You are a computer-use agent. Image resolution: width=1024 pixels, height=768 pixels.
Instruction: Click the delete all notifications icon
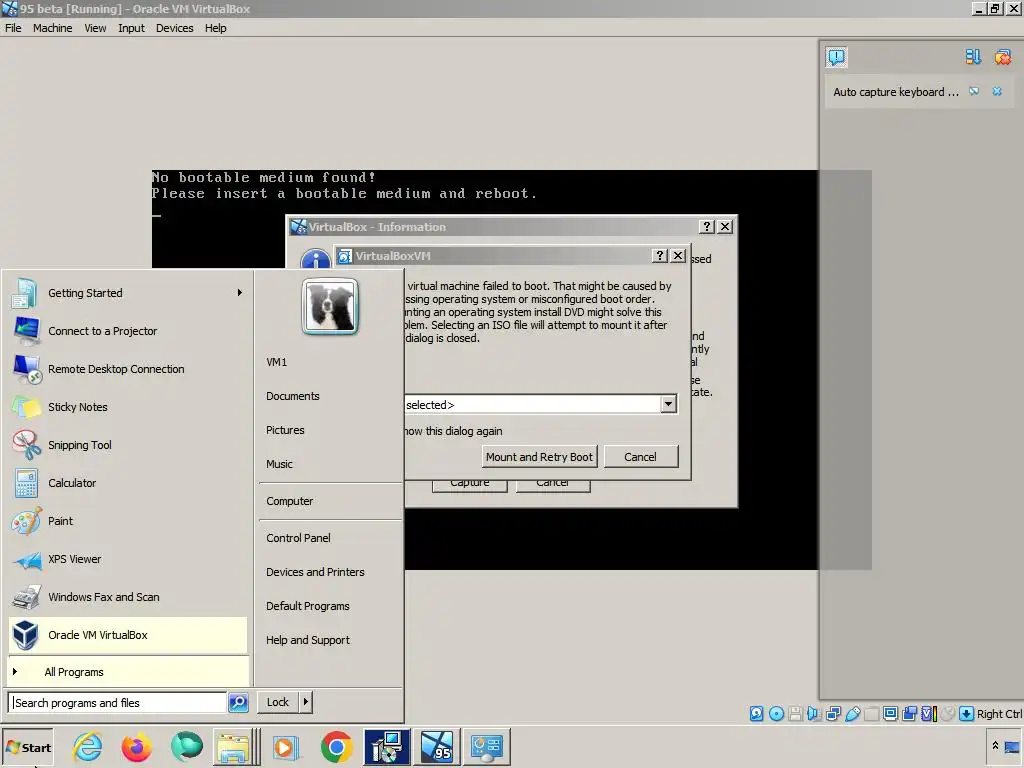coord(1002,57)
